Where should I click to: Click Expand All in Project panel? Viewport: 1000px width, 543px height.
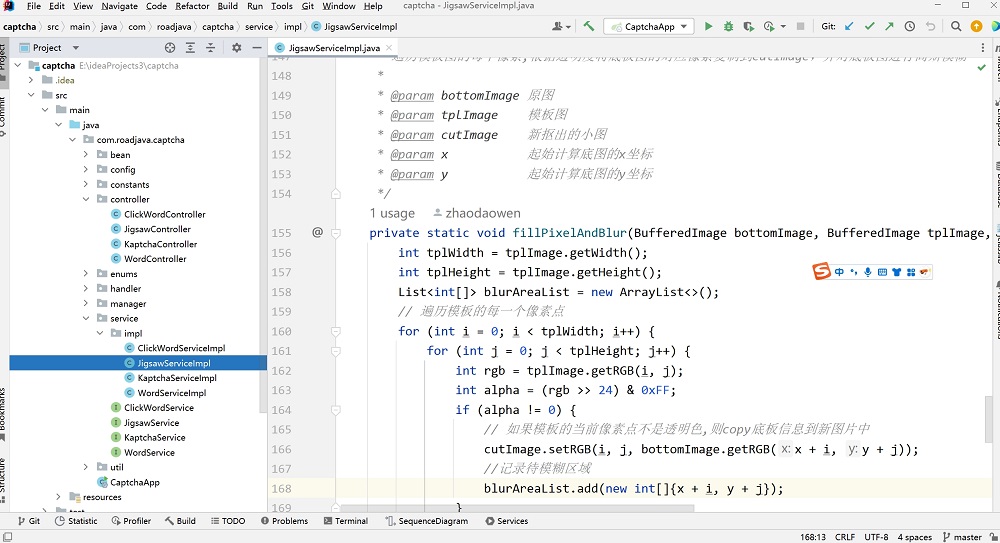(x=190, y=47)
